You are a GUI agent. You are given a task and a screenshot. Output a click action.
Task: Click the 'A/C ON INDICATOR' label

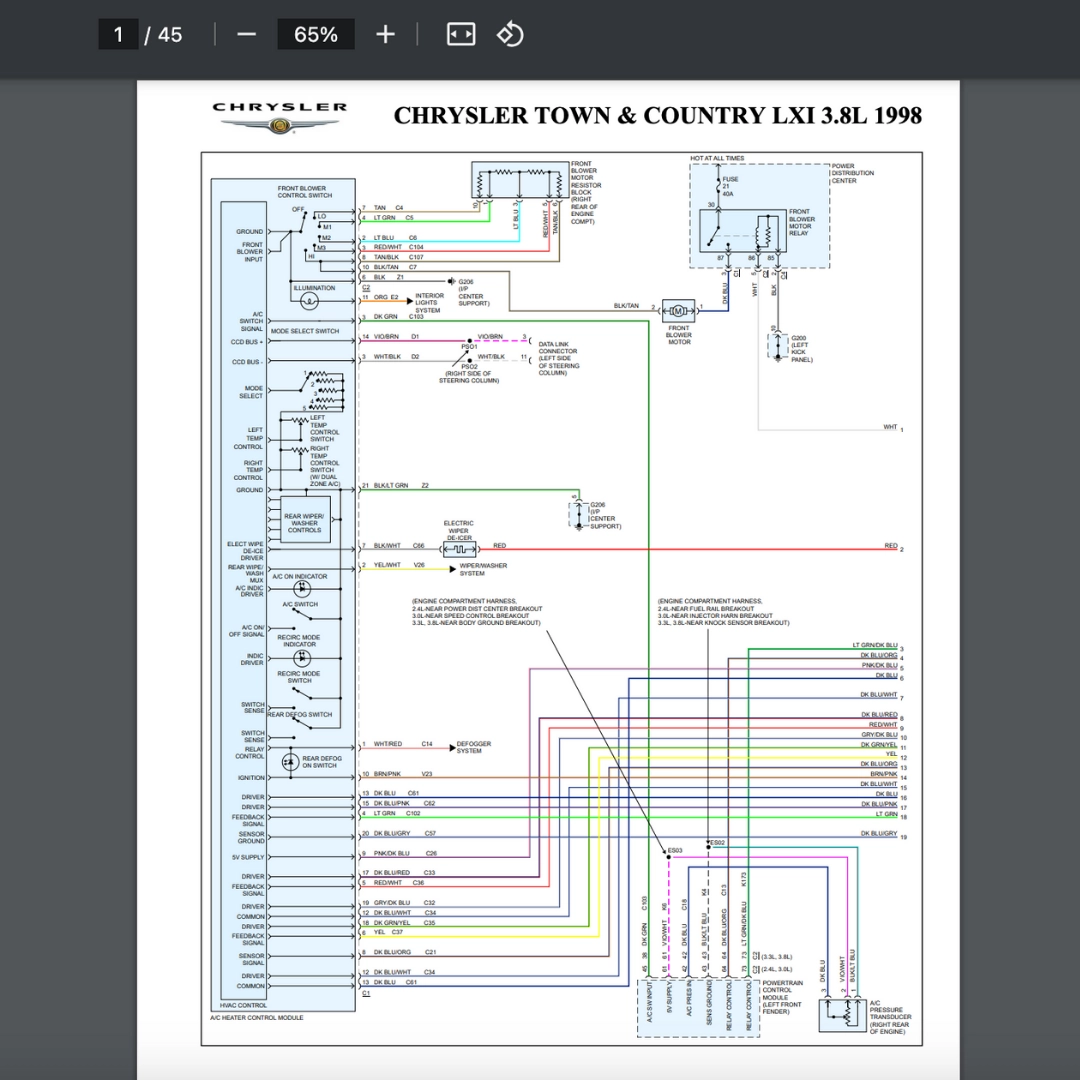[x=300, y=577]
